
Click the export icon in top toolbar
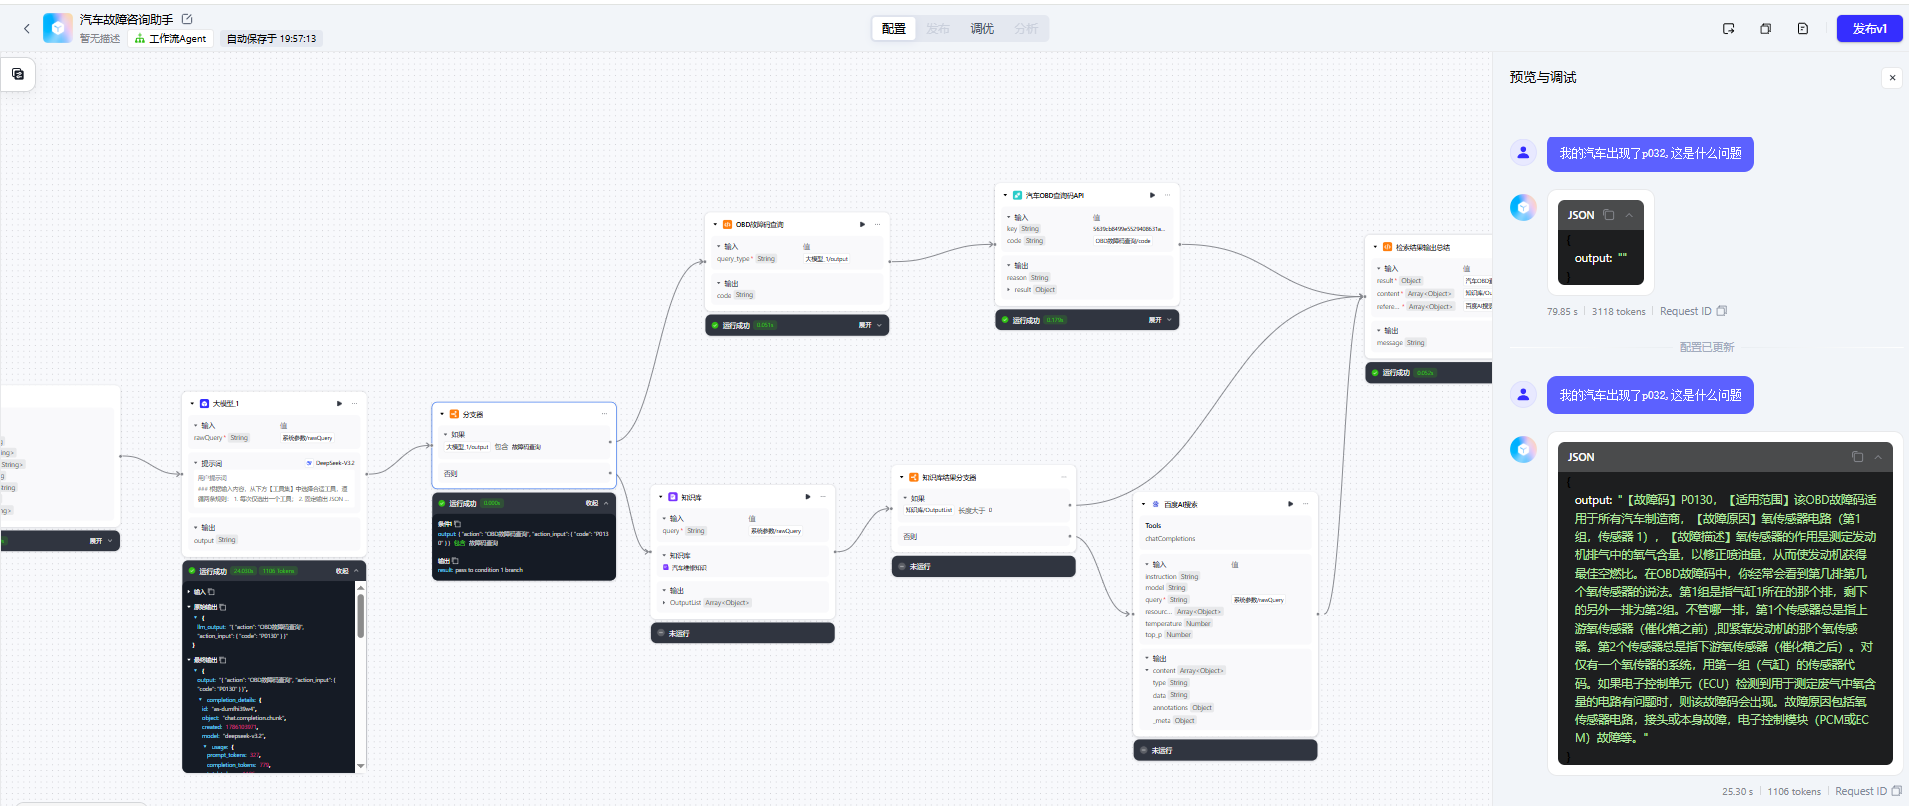click(x=1729, y=29)
